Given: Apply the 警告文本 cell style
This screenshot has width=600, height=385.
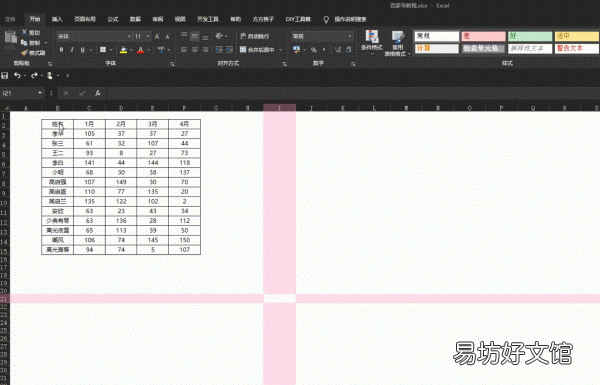Looking at the screenshot, I should pos(576,48).
